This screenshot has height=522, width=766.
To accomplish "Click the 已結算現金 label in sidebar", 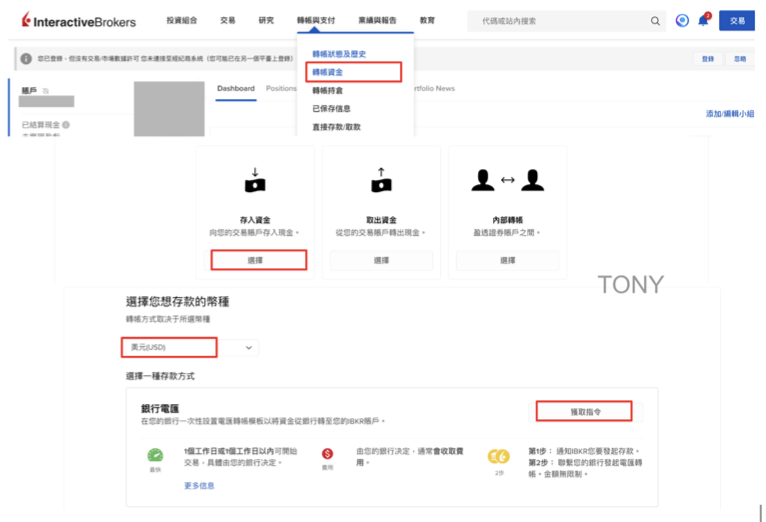I will 41,125.
